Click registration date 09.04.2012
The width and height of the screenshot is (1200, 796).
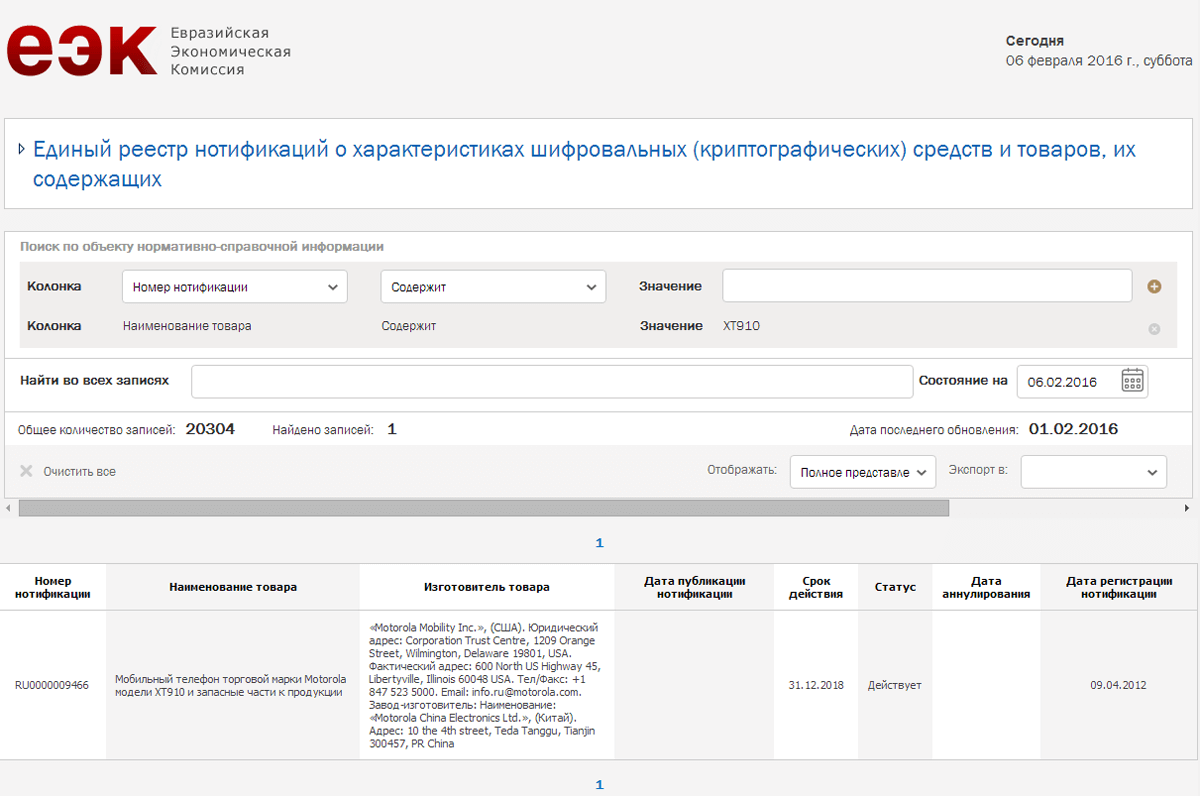coord(1119,686)
